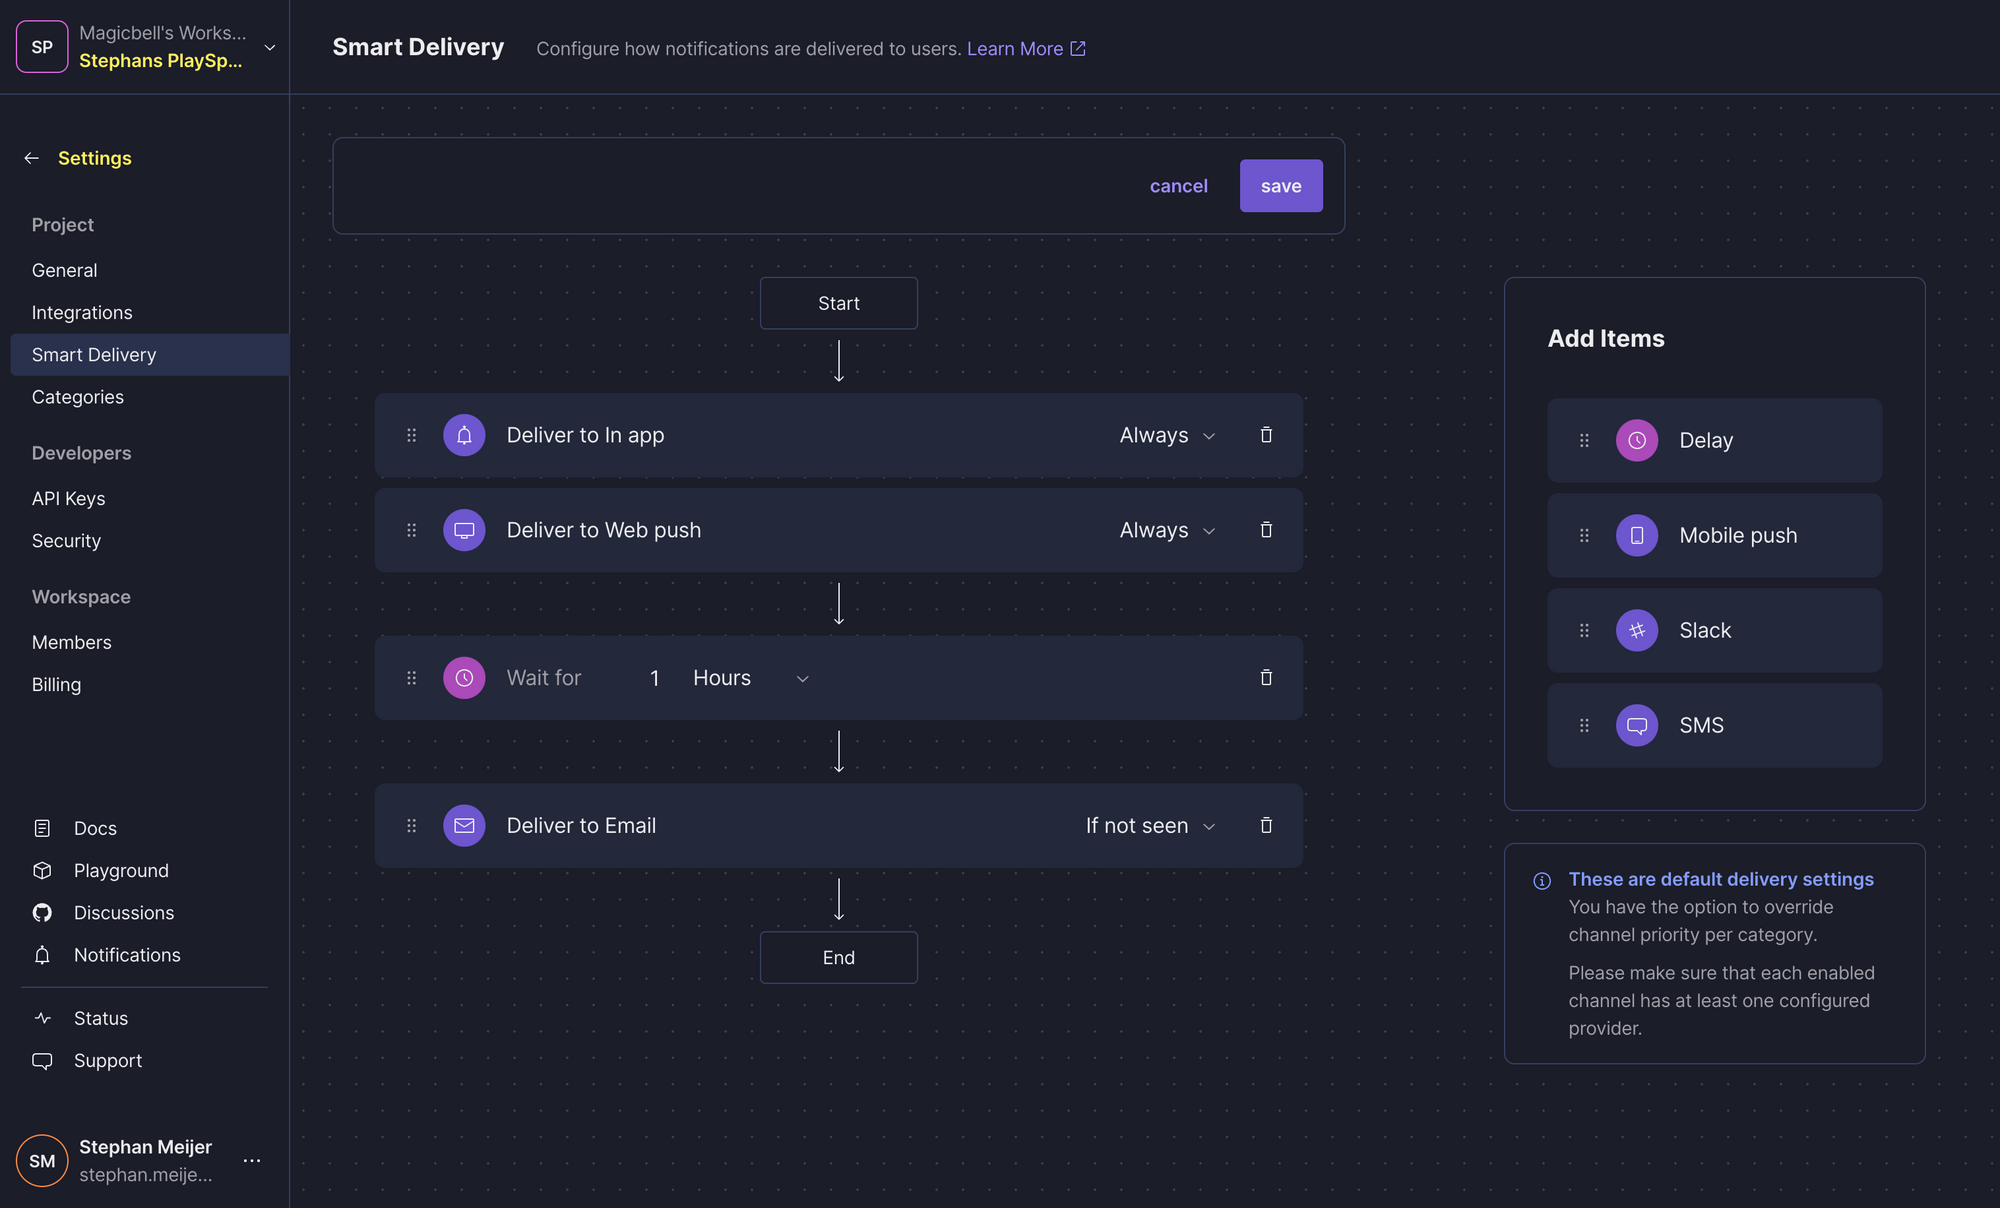Click the Mobile push item icon
2000x1208 pixels.
[1637, 535]
